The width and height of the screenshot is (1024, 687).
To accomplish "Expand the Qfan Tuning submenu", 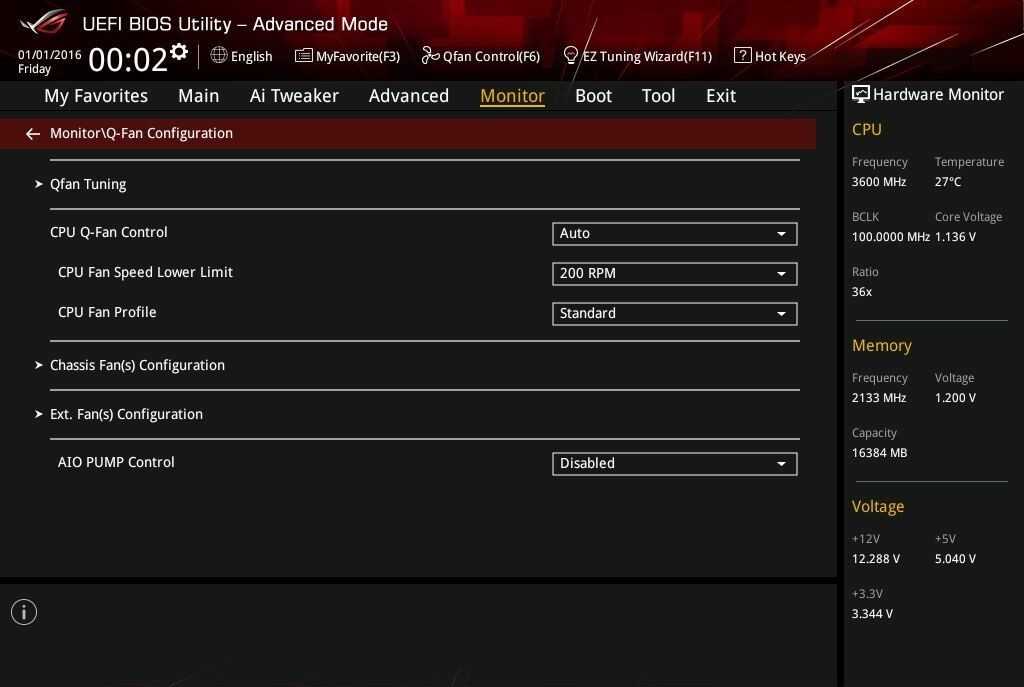I will pyautogui.click(x=88, y=184).
